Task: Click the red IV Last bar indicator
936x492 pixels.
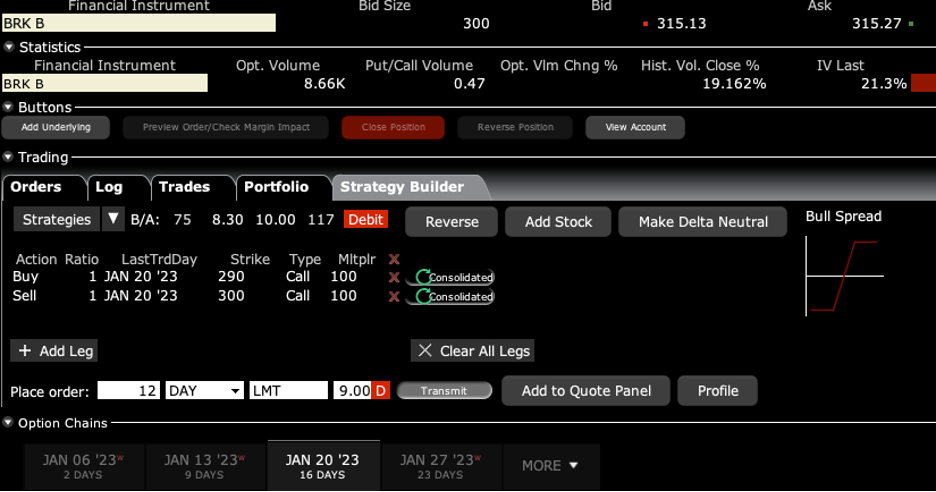Action: tap(923, 84)
